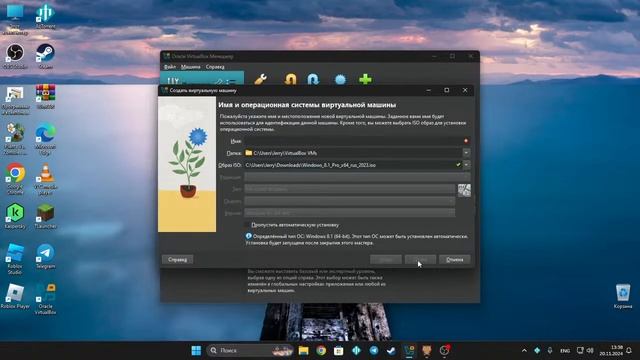The height and width of the screenshot is (360, 640).
Task: Open VirtualBox Manager settings wrench icon
Action: coord(260,79)
